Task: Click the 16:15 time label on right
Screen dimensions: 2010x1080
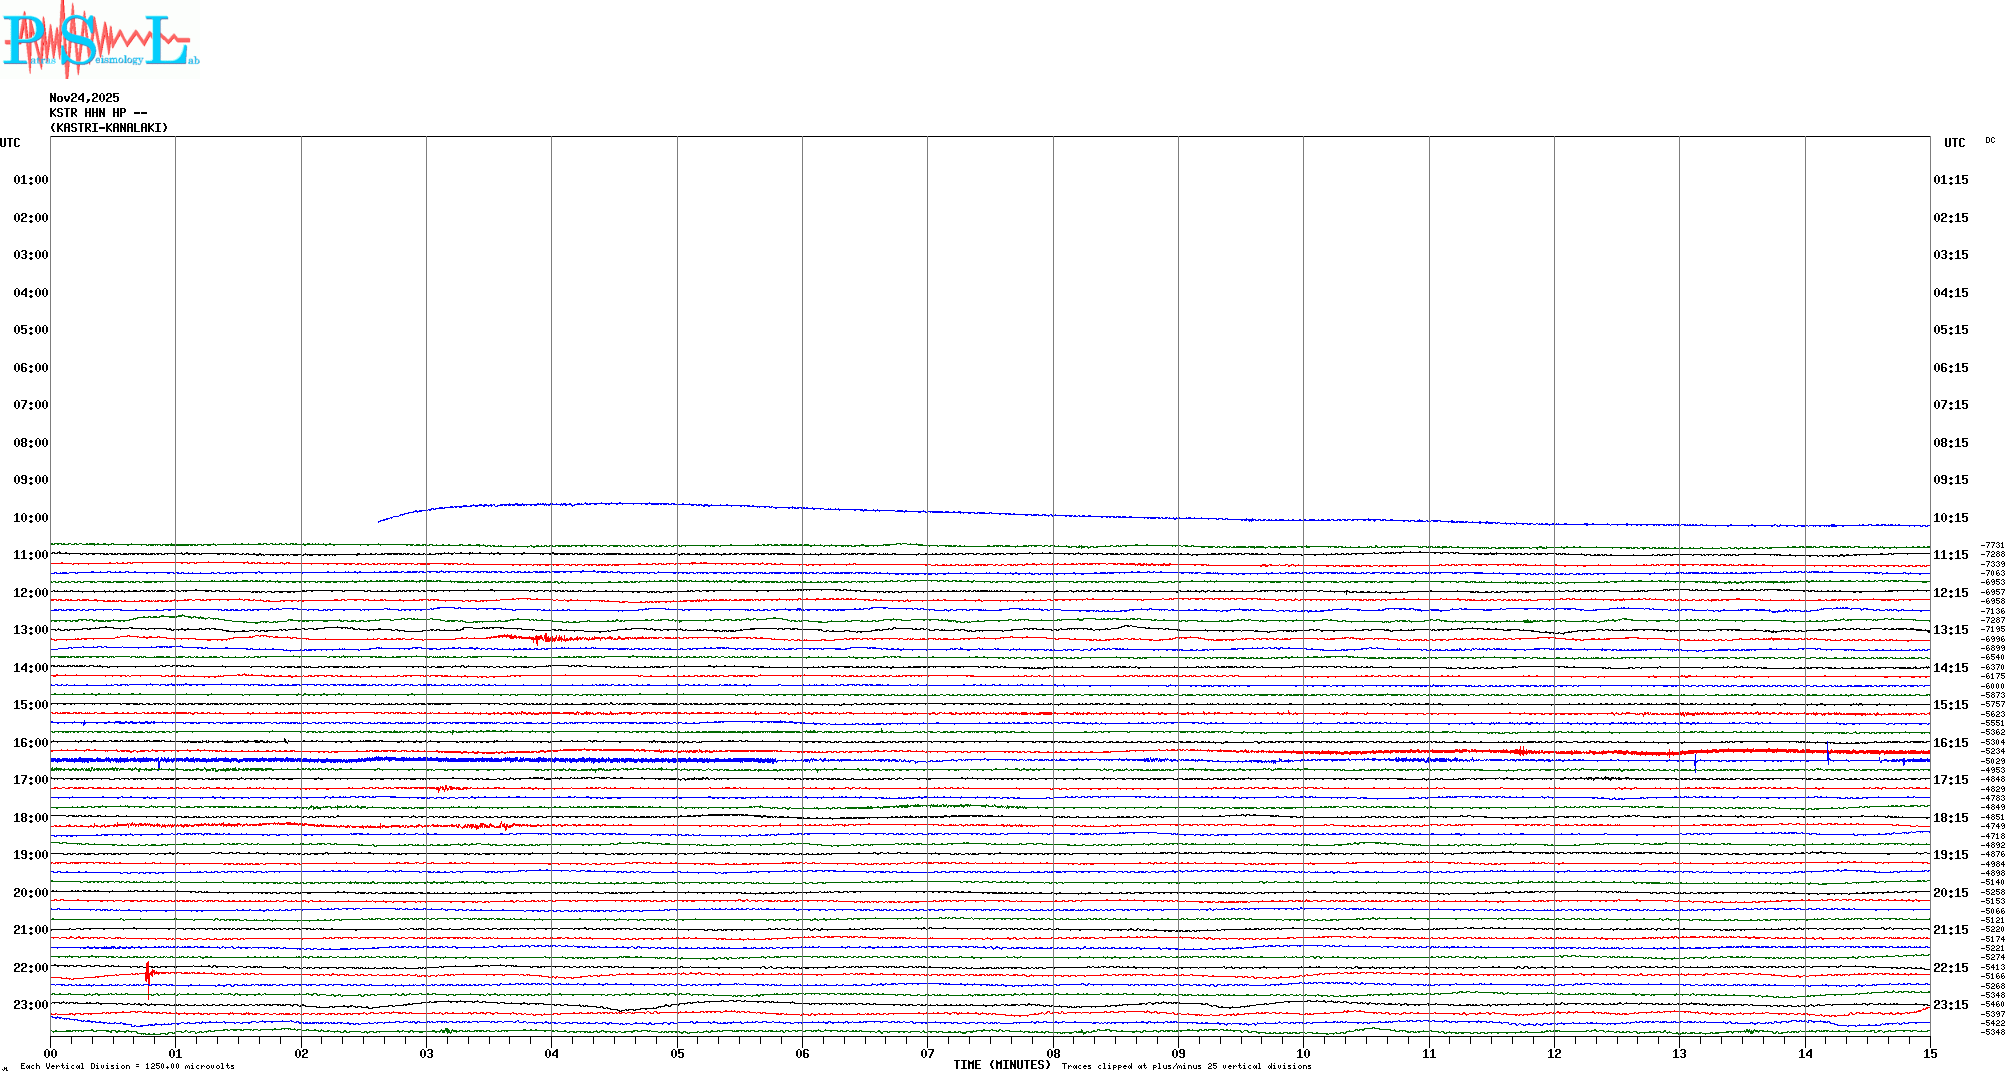Action: 1950,743
